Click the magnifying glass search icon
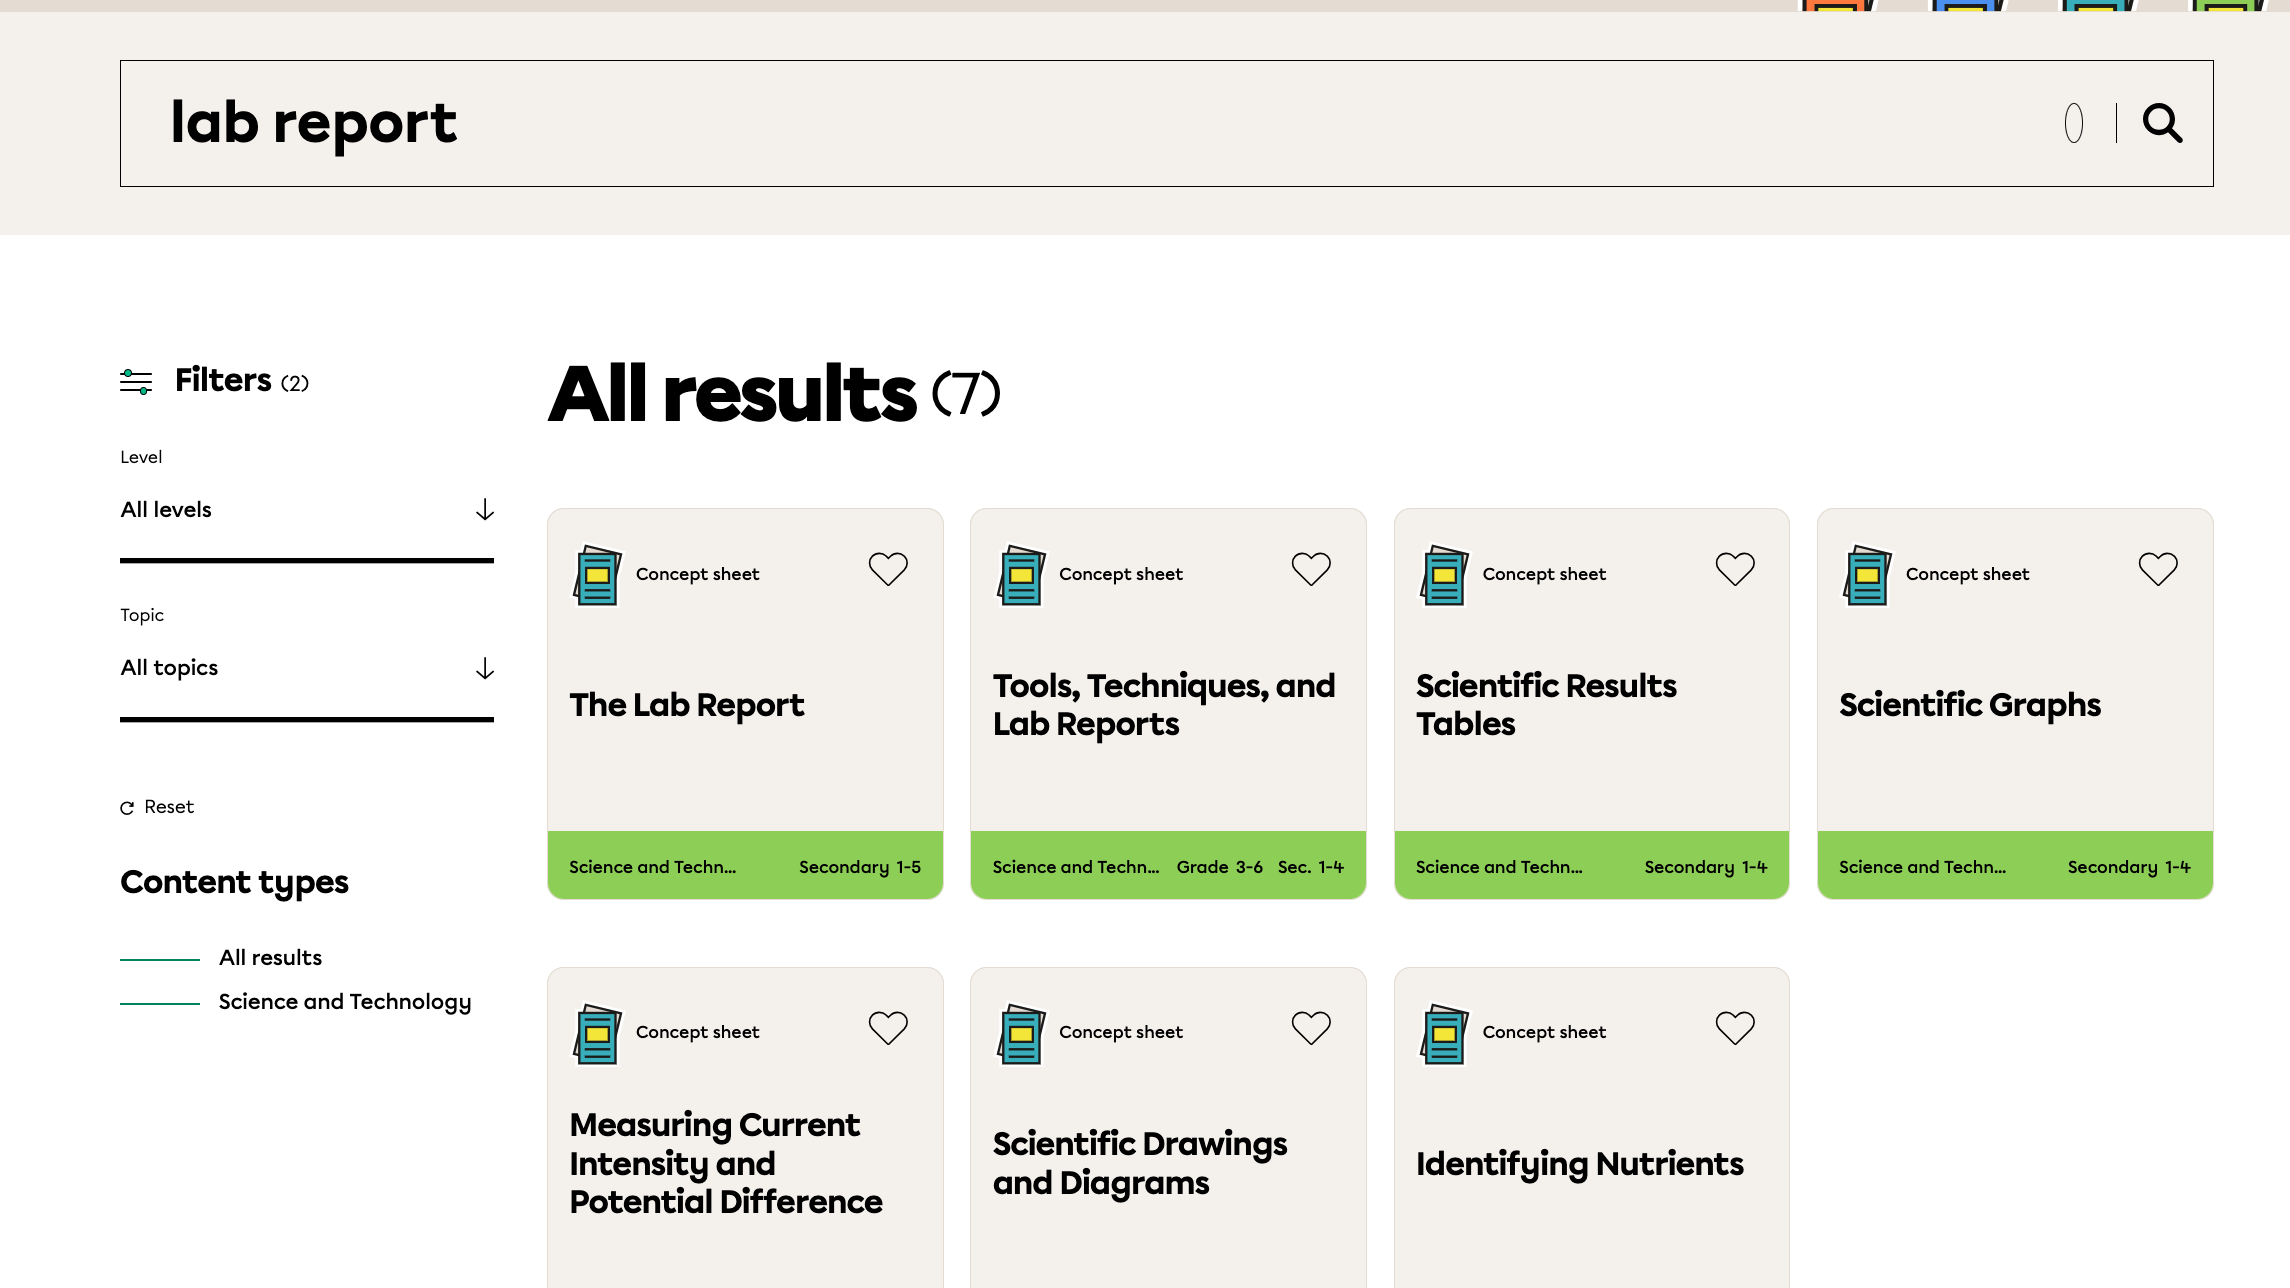 tap(2162, 123)
